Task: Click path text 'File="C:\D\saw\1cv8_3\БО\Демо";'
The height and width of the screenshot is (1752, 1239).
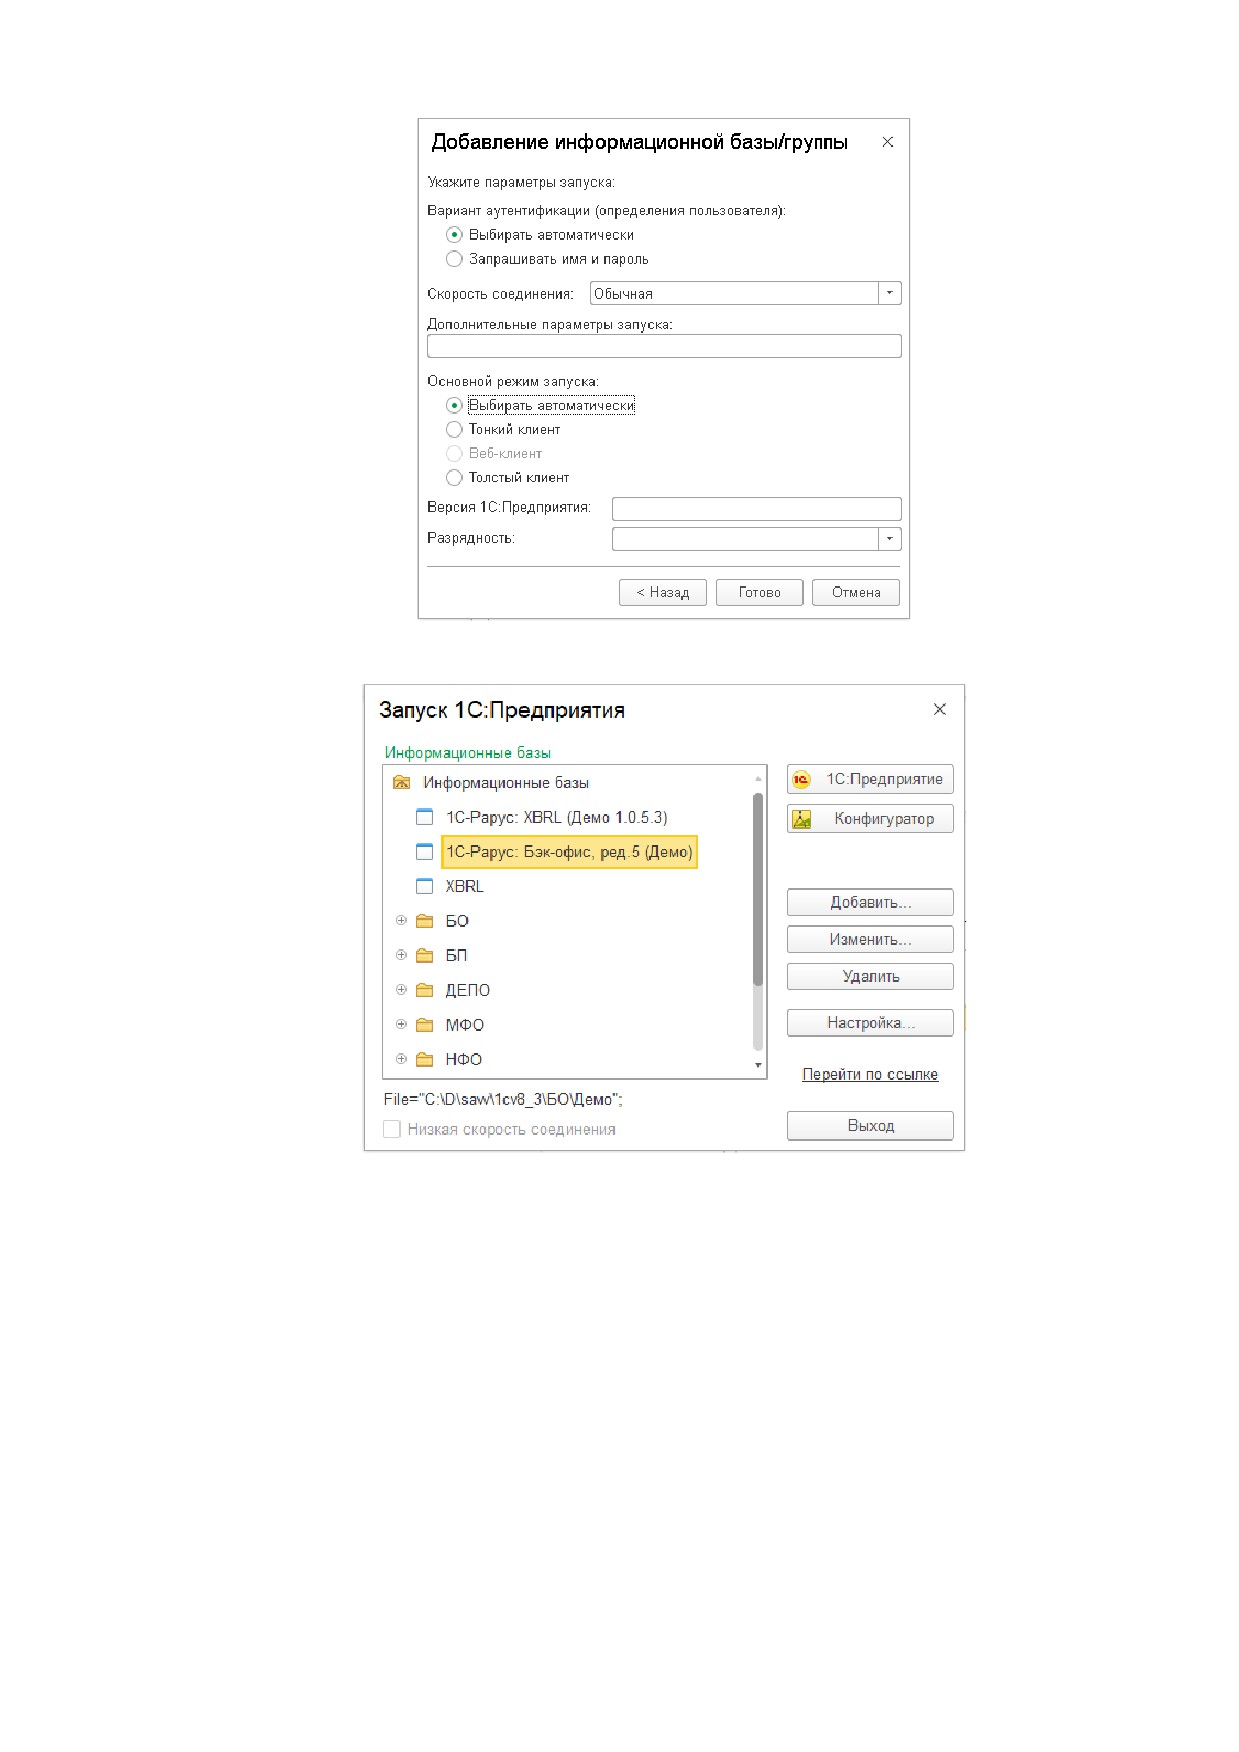Action: (503, 1099)
